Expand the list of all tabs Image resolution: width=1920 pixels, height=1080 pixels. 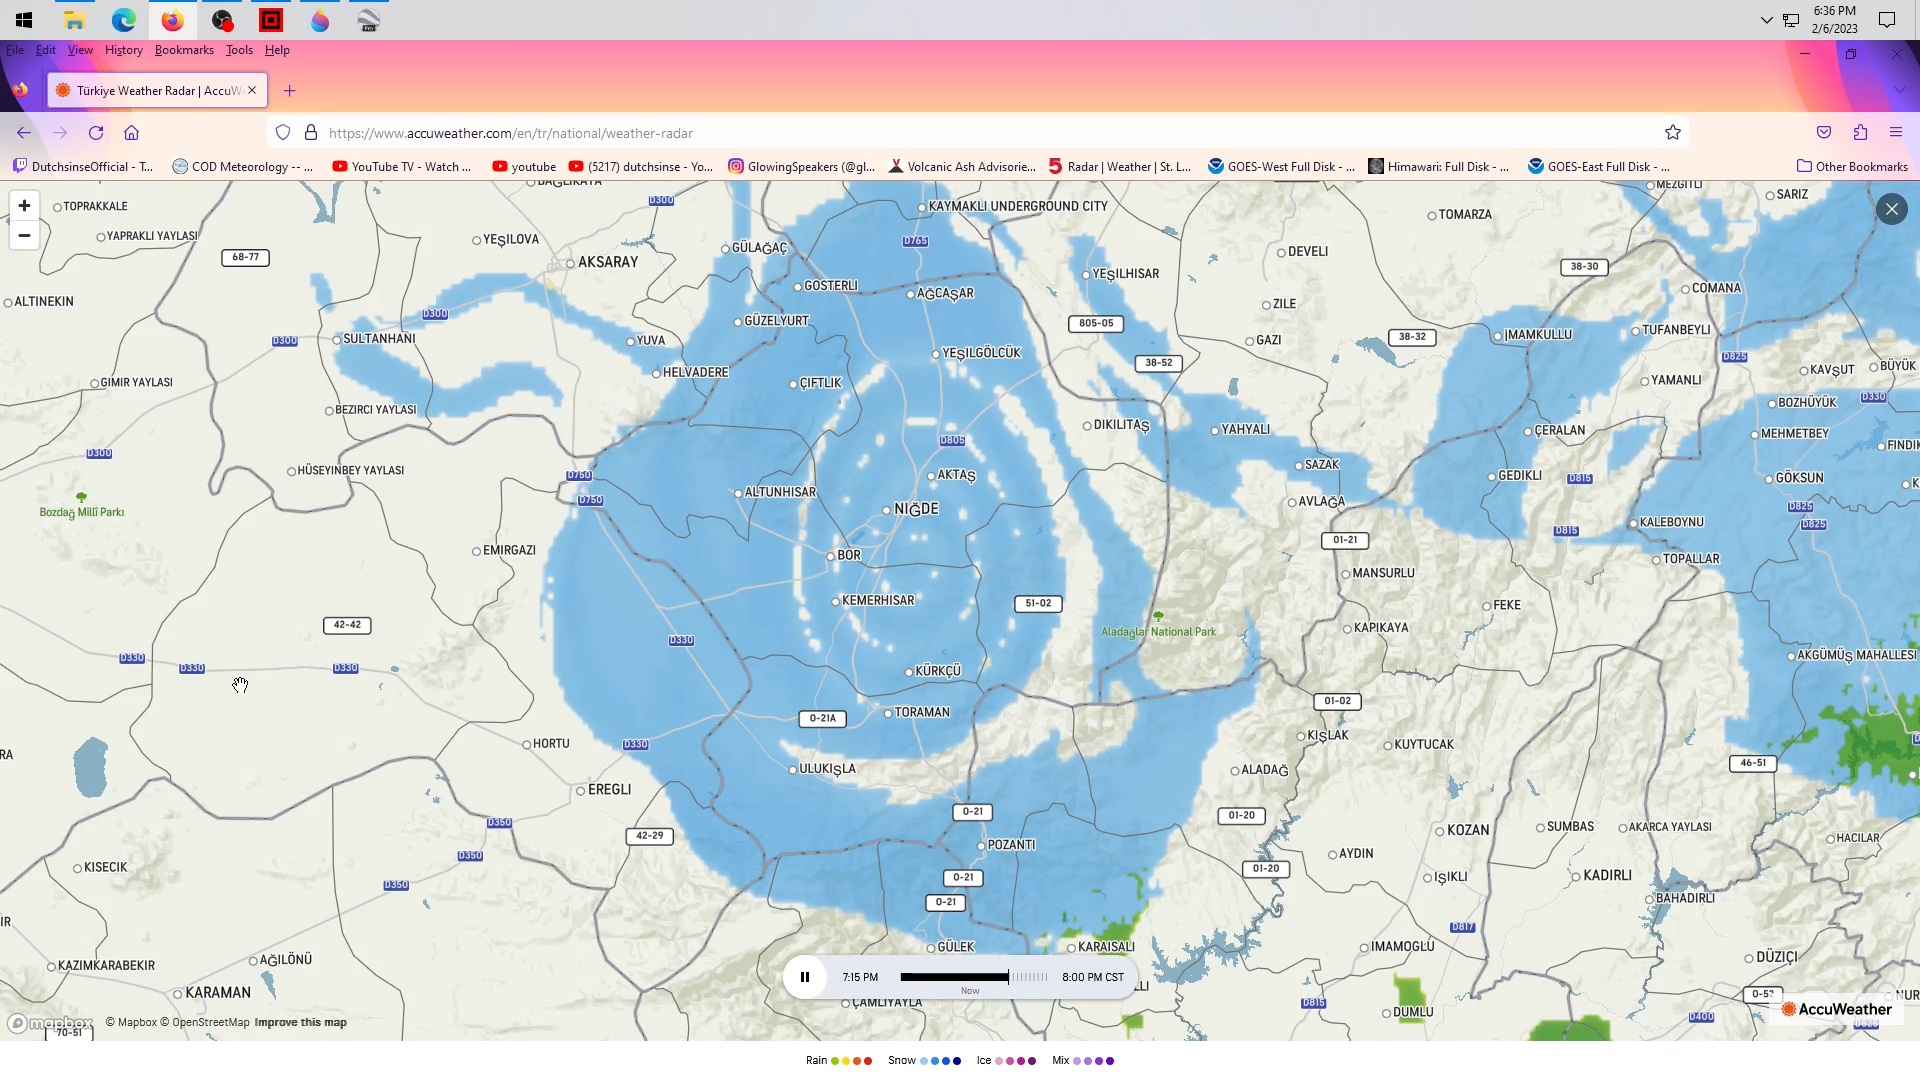[x=1899, y=91]
